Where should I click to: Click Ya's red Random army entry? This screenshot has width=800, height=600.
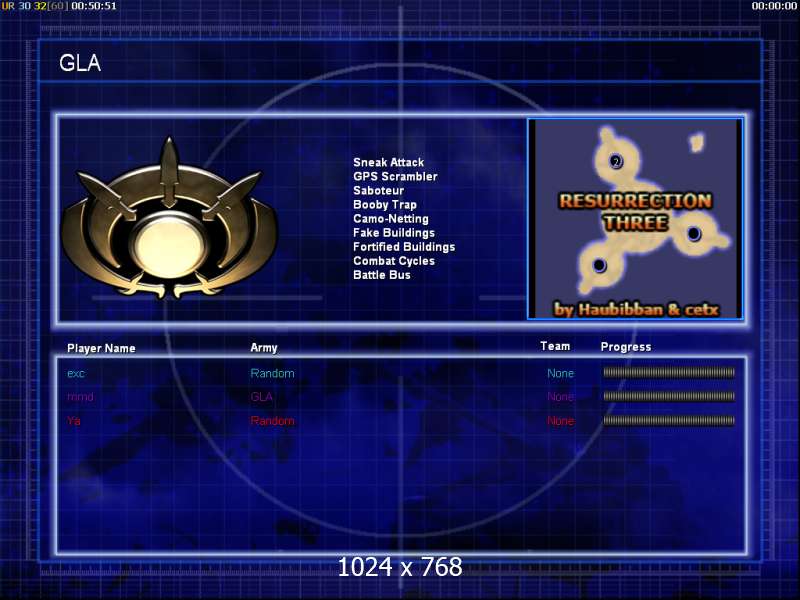(x=272, y=421)
